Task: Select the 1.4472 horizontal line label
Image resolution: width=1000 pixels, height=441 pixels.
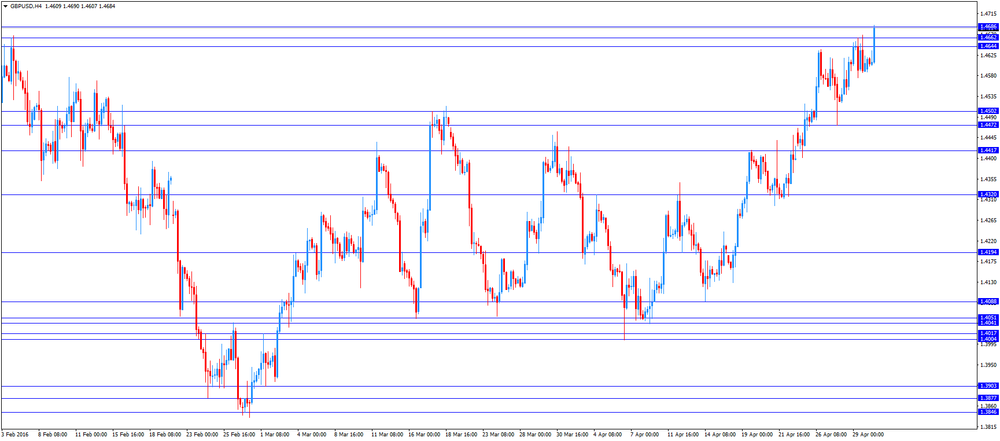Action: [987, 125]
